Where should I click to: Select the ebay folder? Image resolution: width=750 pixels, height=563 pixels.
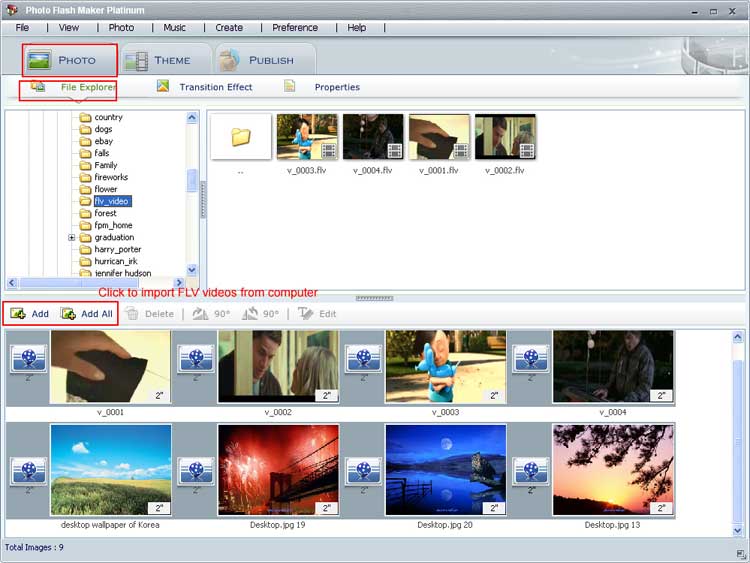(97, 141)
